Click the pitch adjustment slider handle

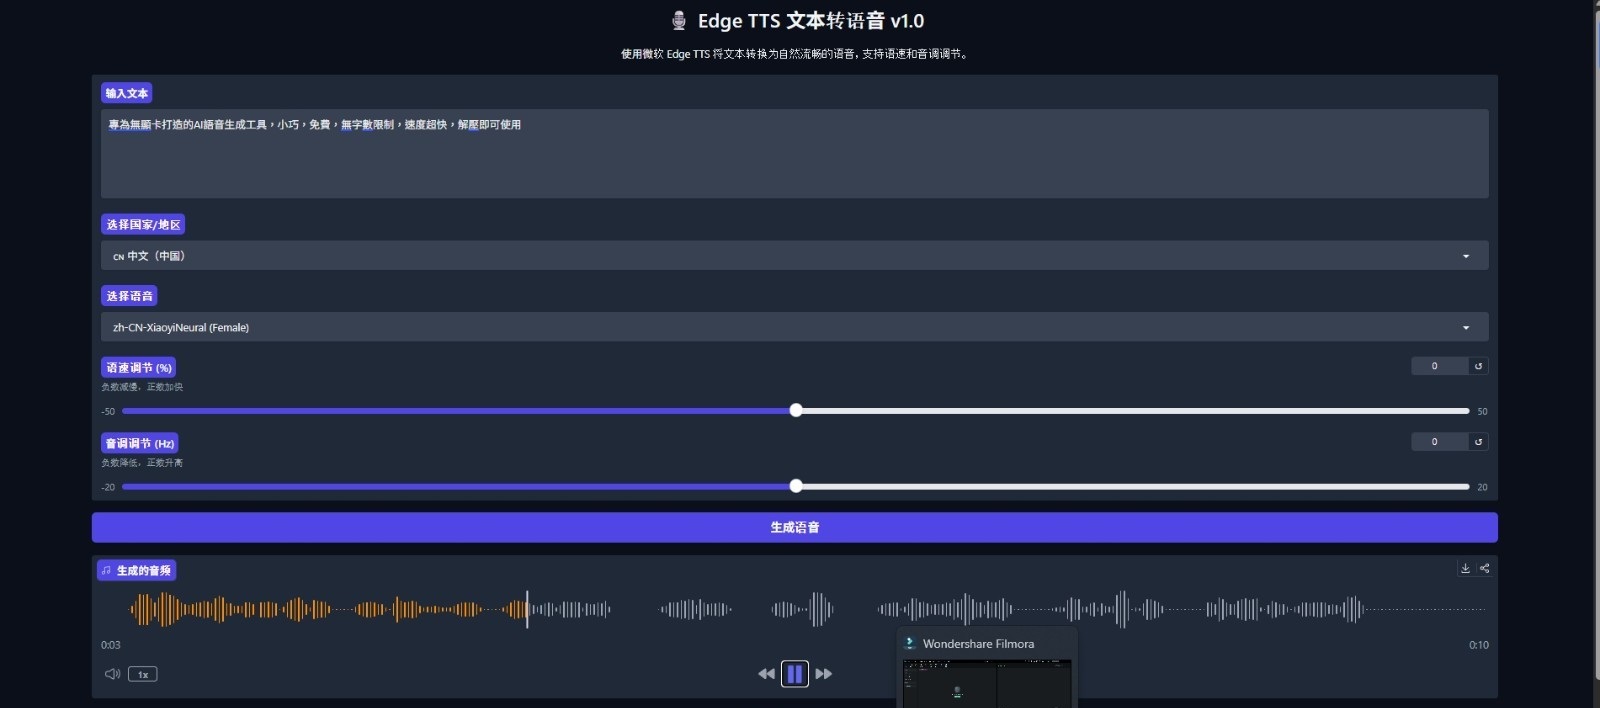(796, 486)
